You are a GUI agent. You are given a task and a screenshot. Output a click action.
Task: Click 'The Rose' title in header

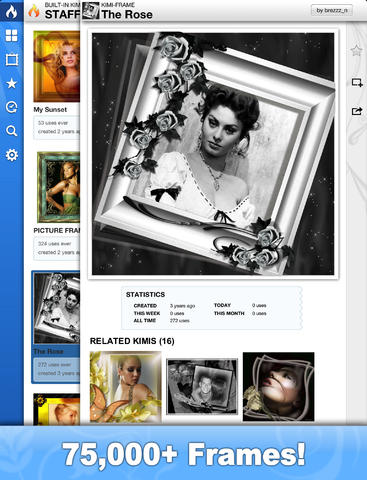click(127, 15)
